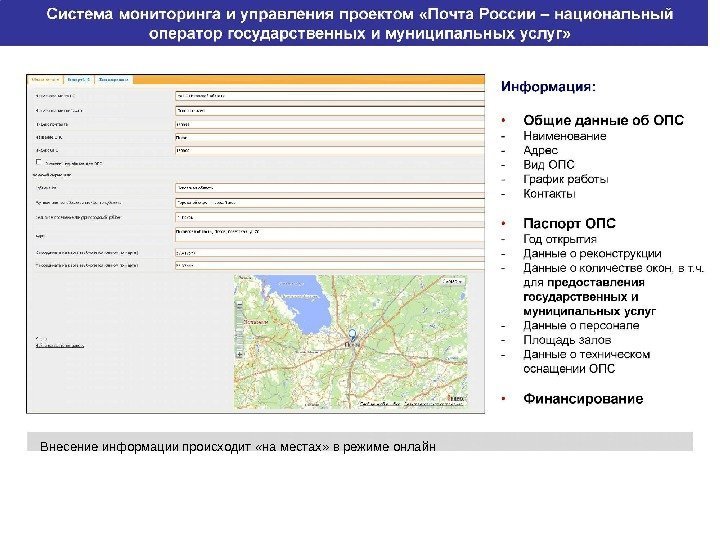Screen dimensions: 720x540
Task: Zoom out with the map minus button
Action: 239,304
